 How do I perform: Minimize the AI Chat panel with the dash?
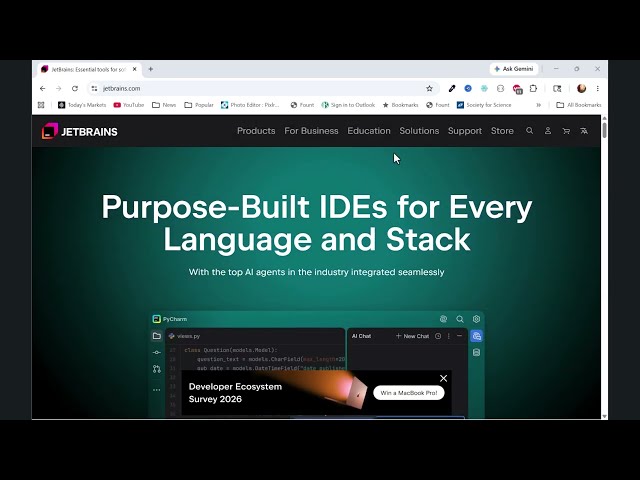459,336
